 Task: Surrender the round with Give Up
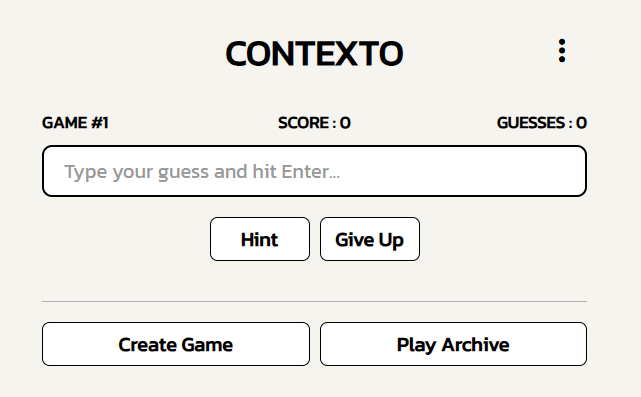click(x=370, y=239)
